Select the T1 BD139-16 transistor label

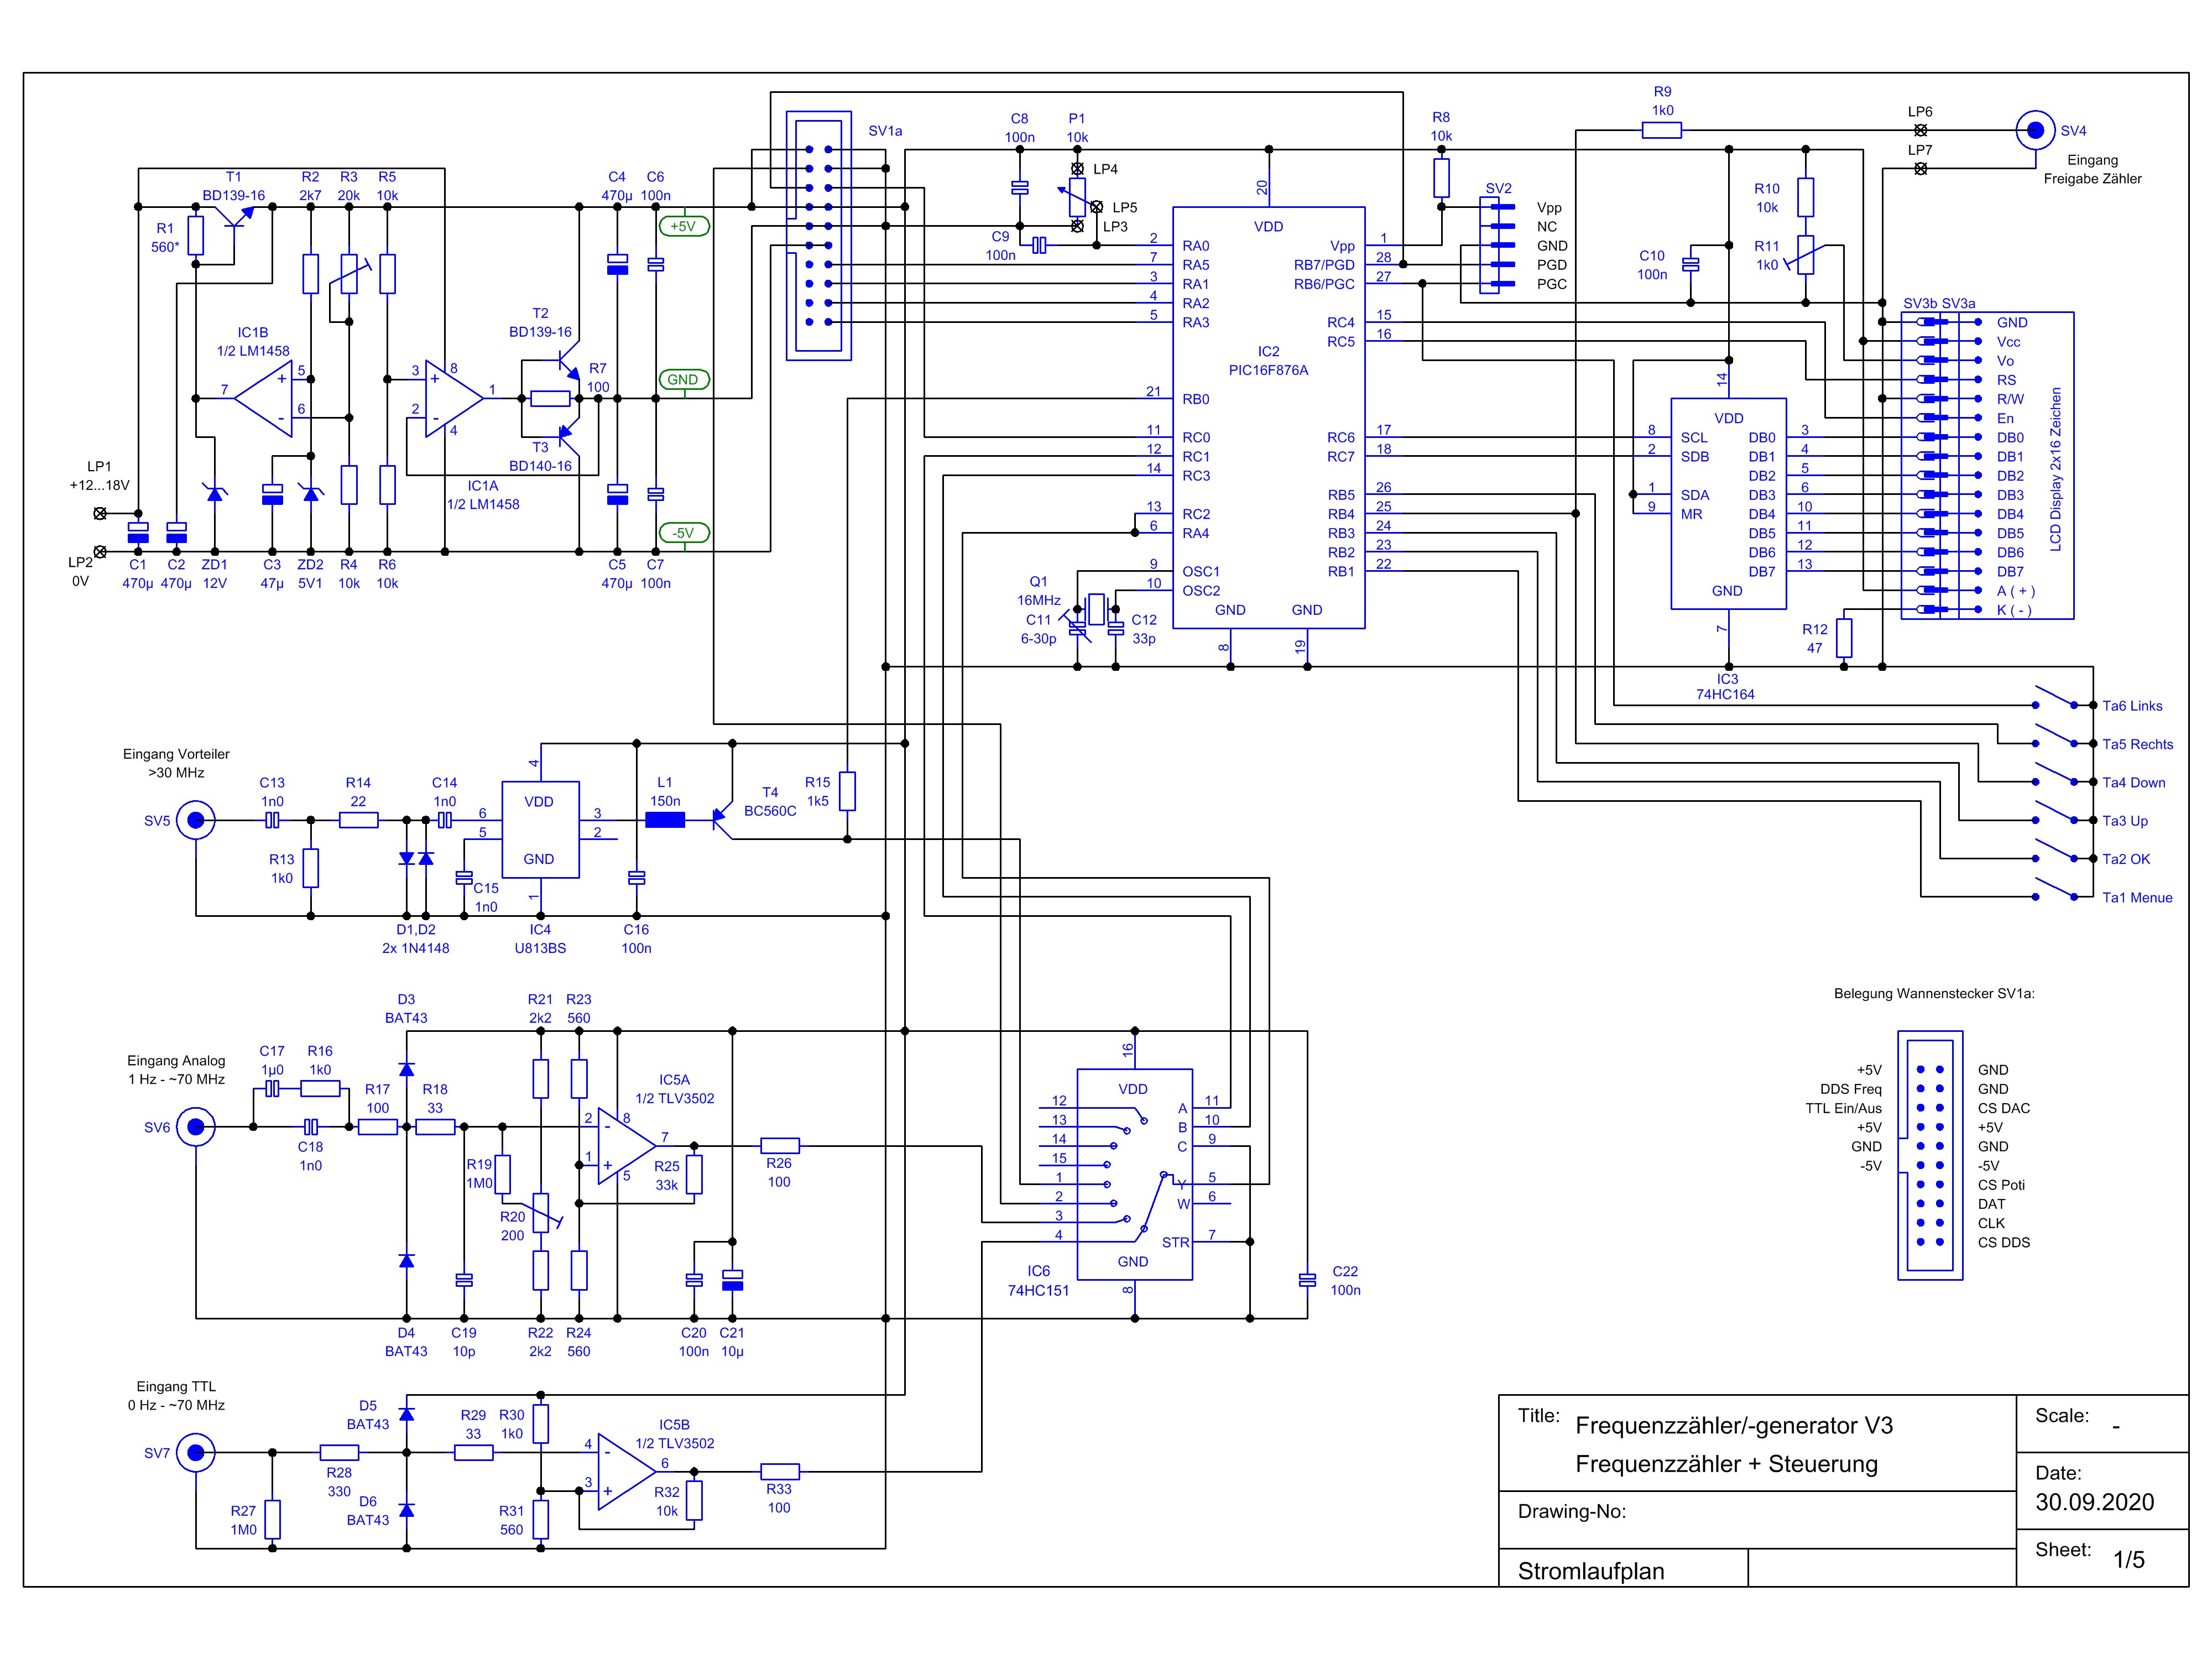point(233,186)
